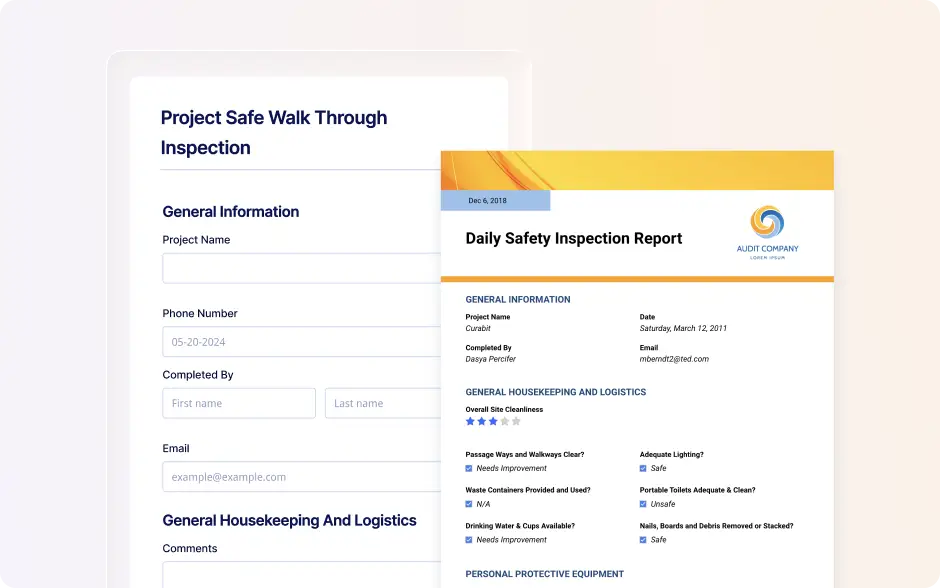The width and height of the screenshot is (940, 588).
Task: Toggle the Safe checkbox for Nails, Boards and Debris
Action: click(x=643, y=540)
